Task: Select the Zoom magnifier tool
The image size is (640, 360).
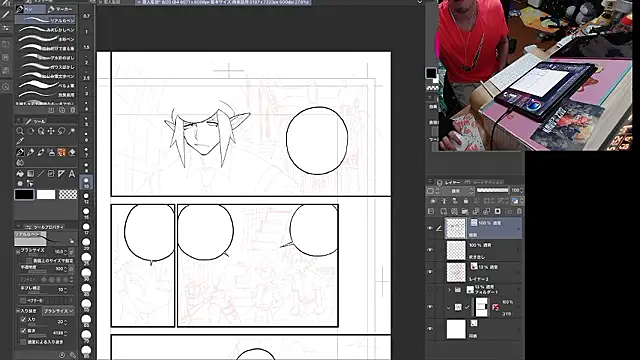Action: tap(20, 131)
